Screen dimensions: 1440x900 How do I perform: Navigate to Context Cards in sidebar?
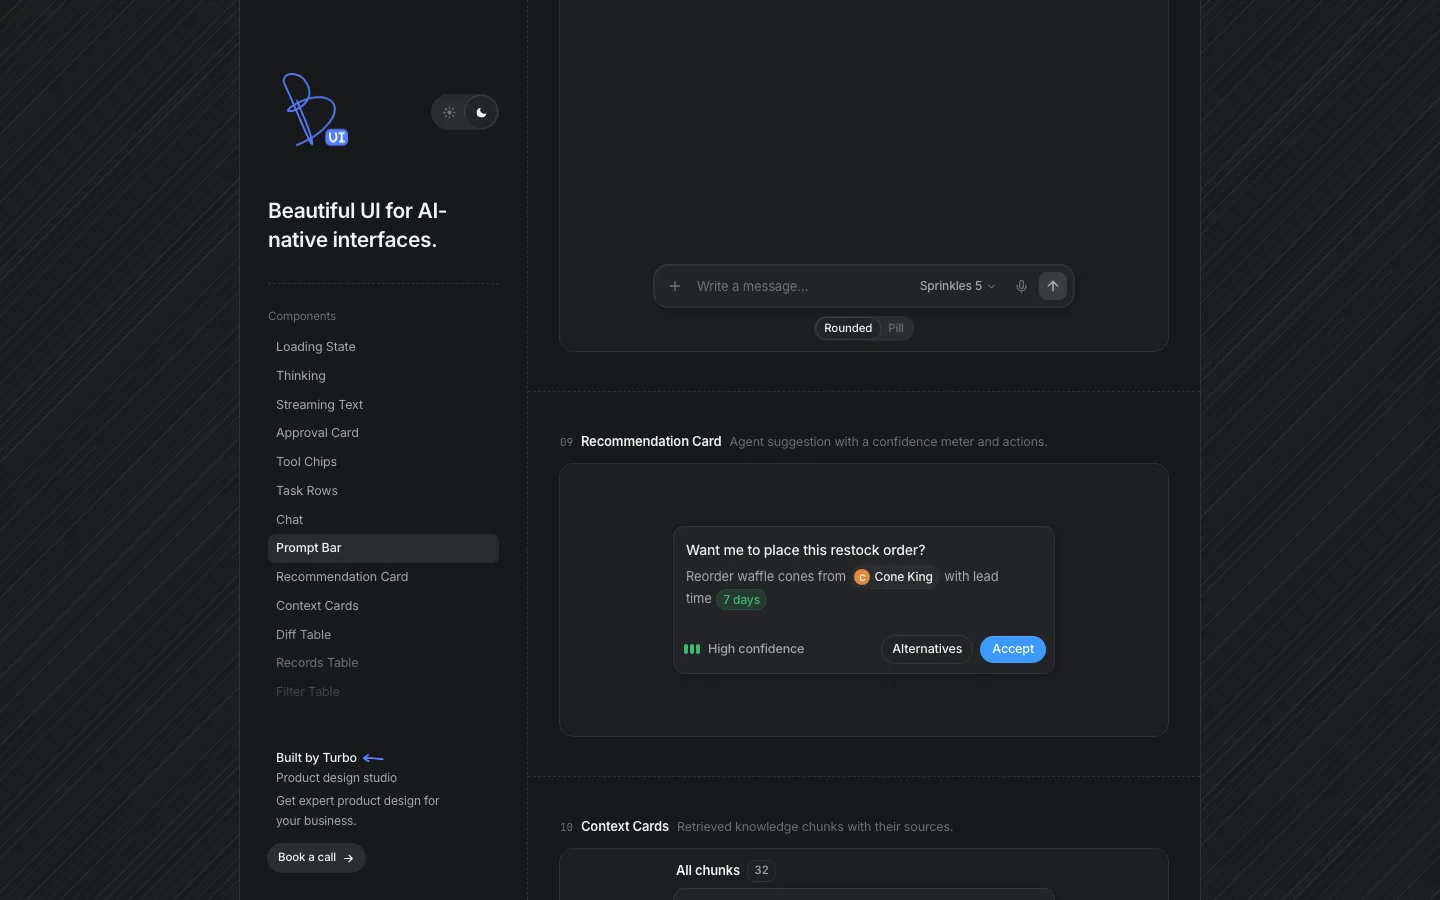point(383,606)
